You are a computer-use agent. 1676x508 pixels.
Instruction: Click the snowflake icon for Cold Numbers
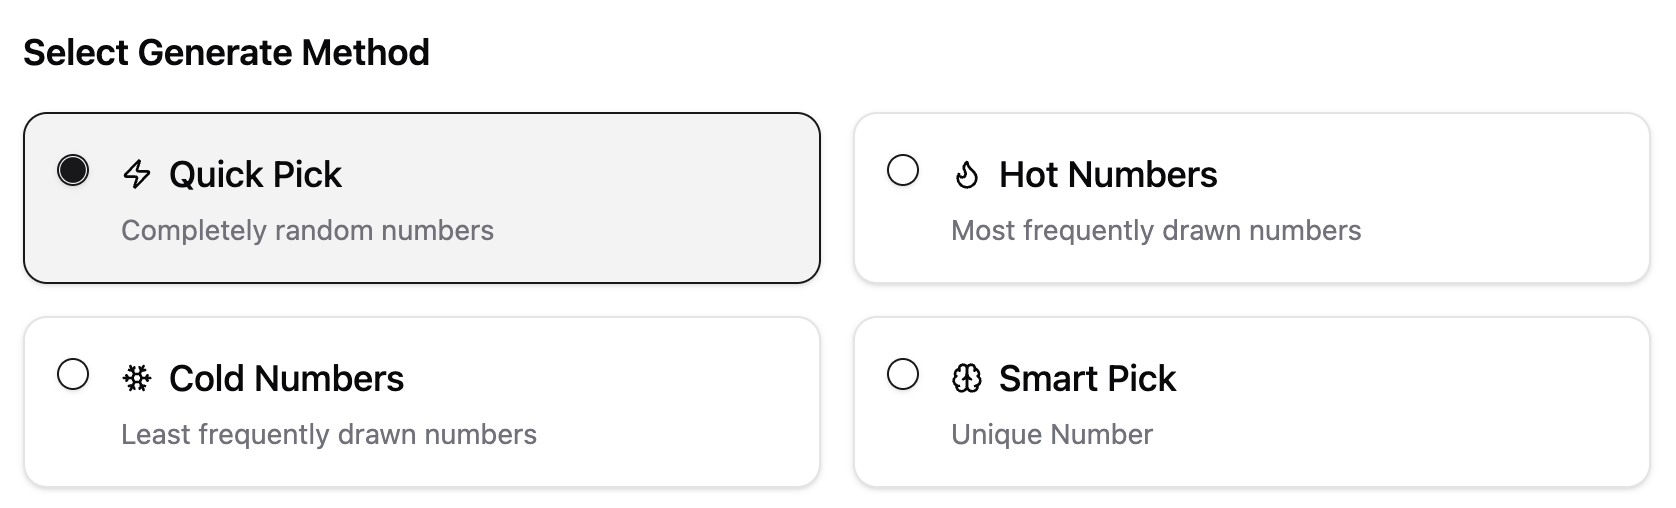click(137, 378)
